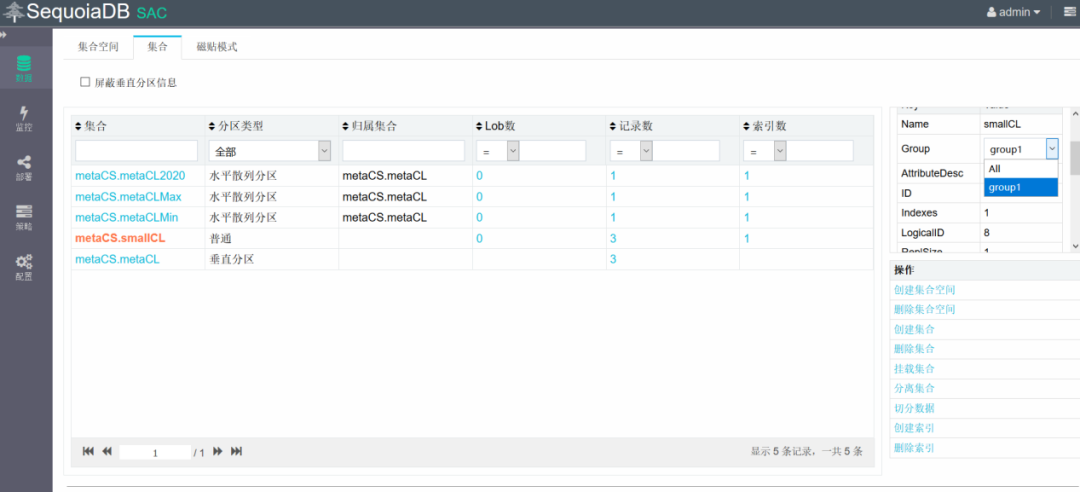Viewport: 1080px width, 492px height.
Task: Open metaCS.metaCL2020 collection link
Action: [130, 176]
